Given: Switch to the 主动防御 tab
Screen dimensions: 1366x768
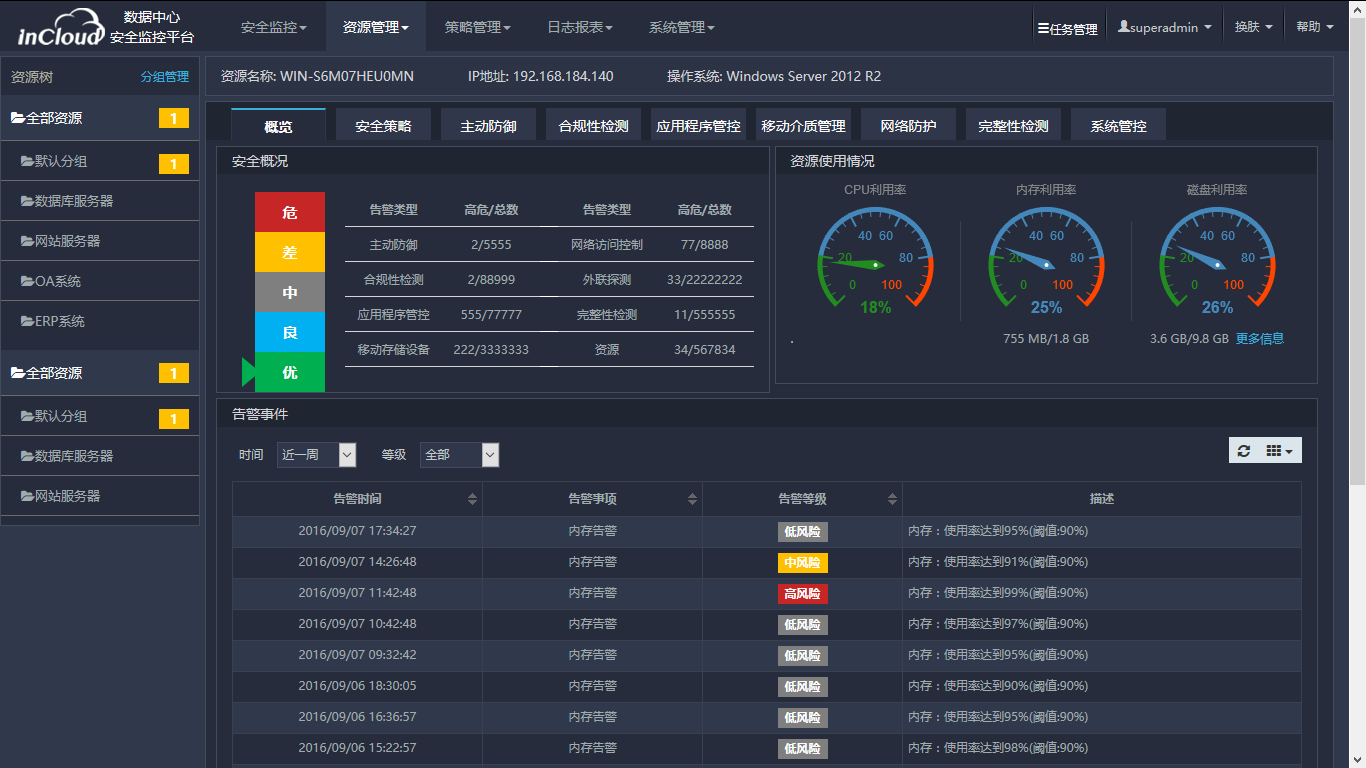Looking at the screenshot, I should point(488,125).
